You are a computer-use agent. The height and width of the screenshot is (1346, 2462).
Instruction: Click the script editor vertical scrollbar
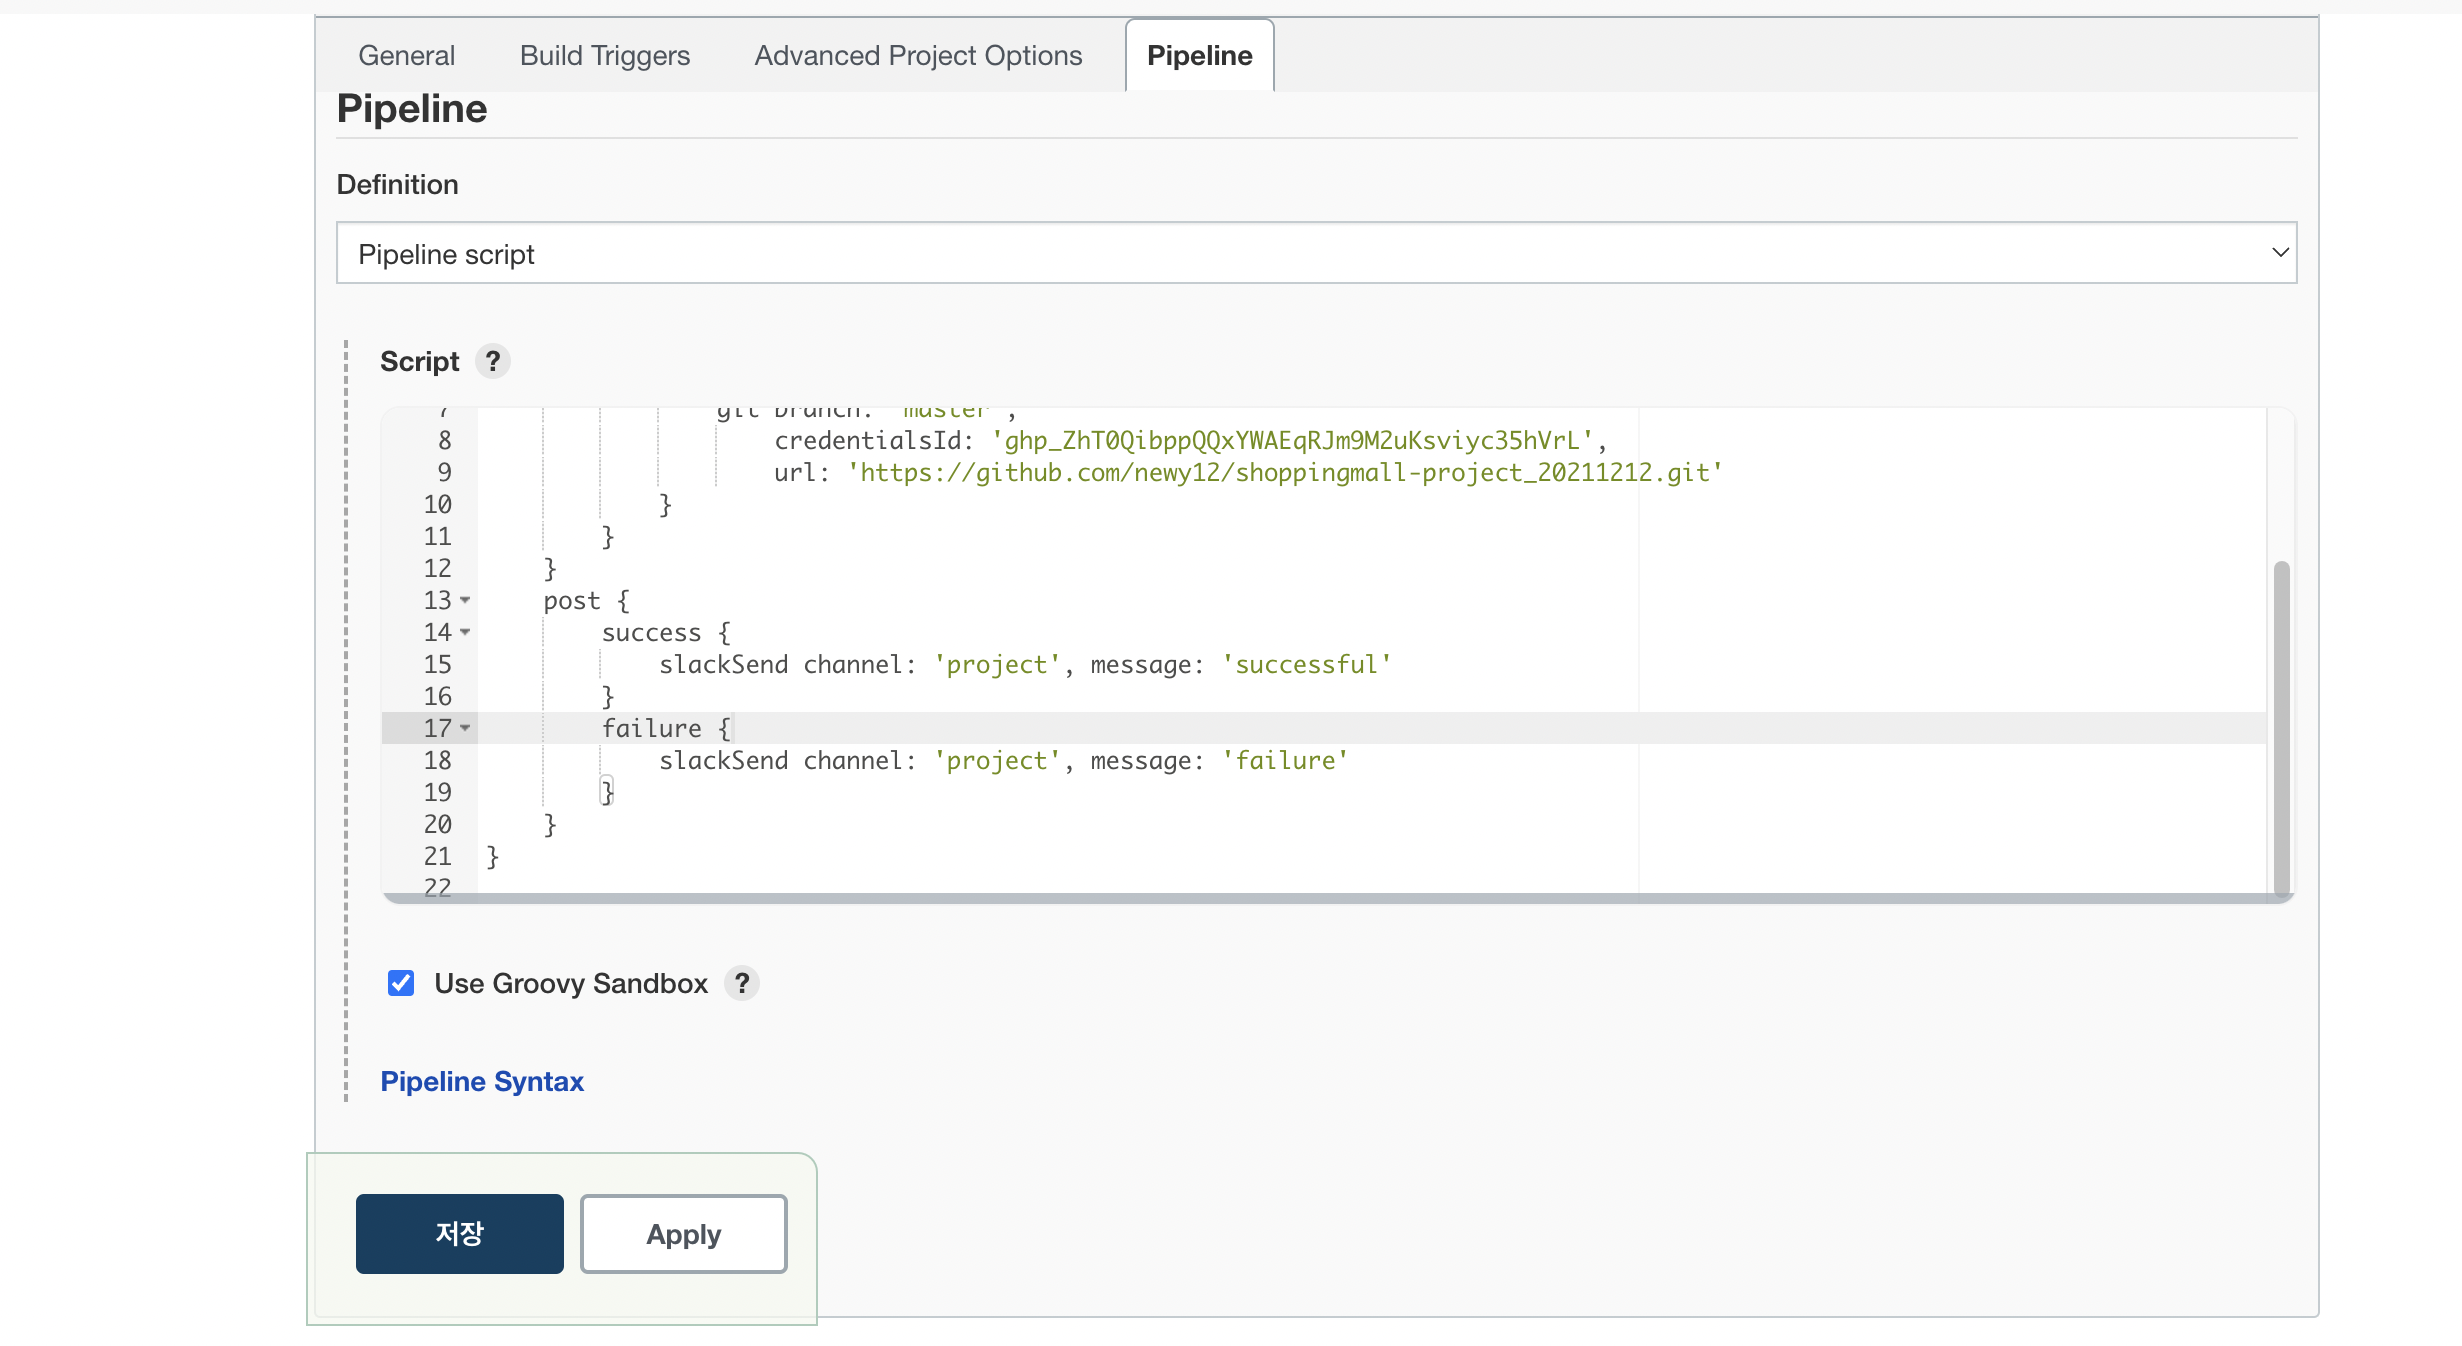tap(2281, 728)
